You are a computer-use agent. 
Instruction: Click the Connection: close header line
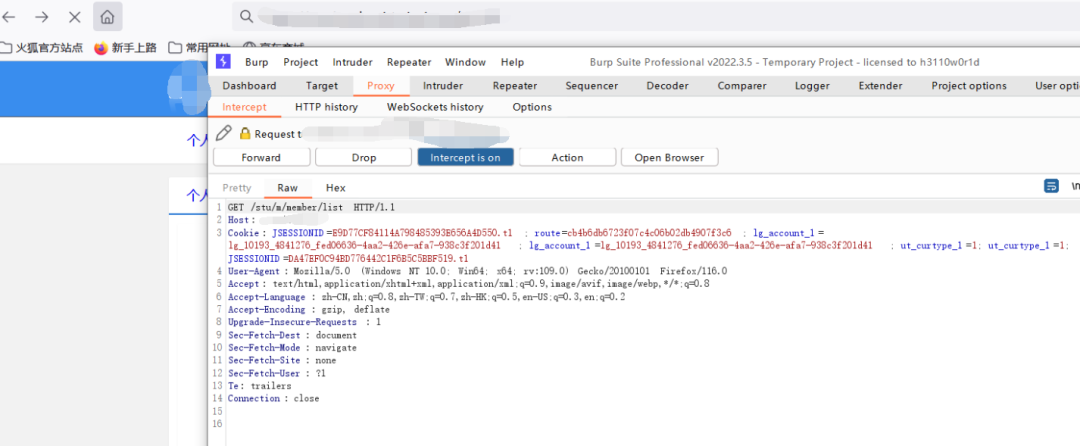(273, 399)
